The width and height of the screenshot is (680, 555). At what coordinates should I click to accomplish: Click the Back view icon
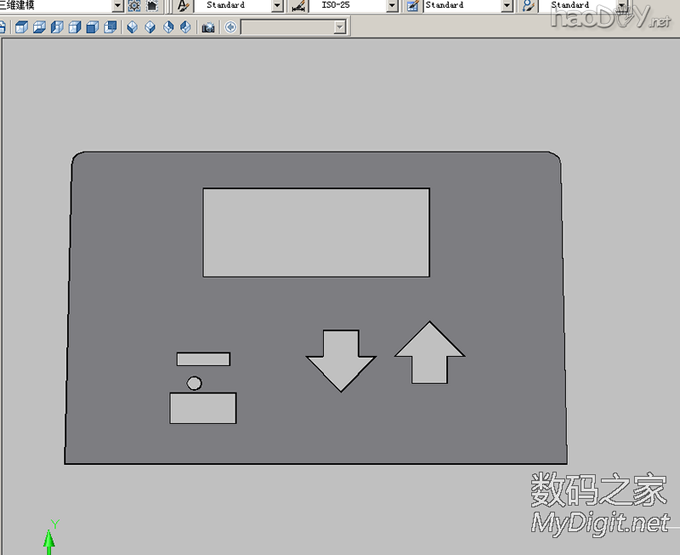pos(109,27)
